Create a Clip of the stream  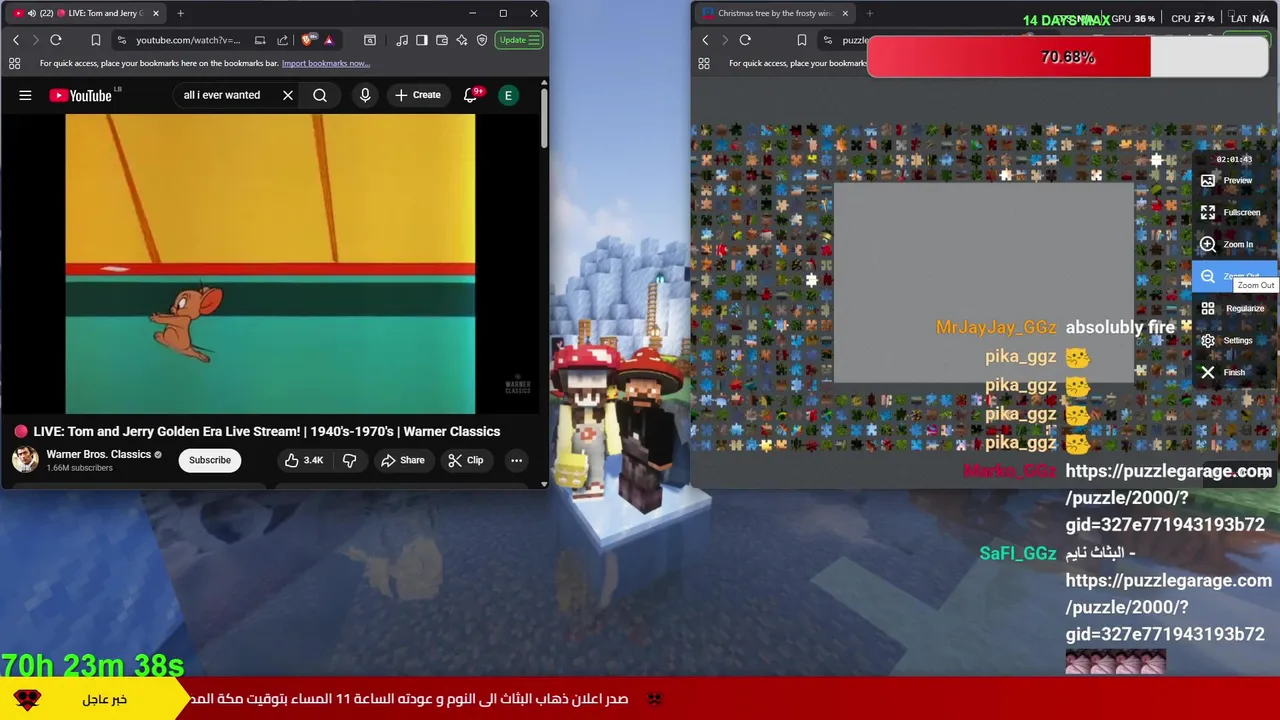[x=466, y=460]
